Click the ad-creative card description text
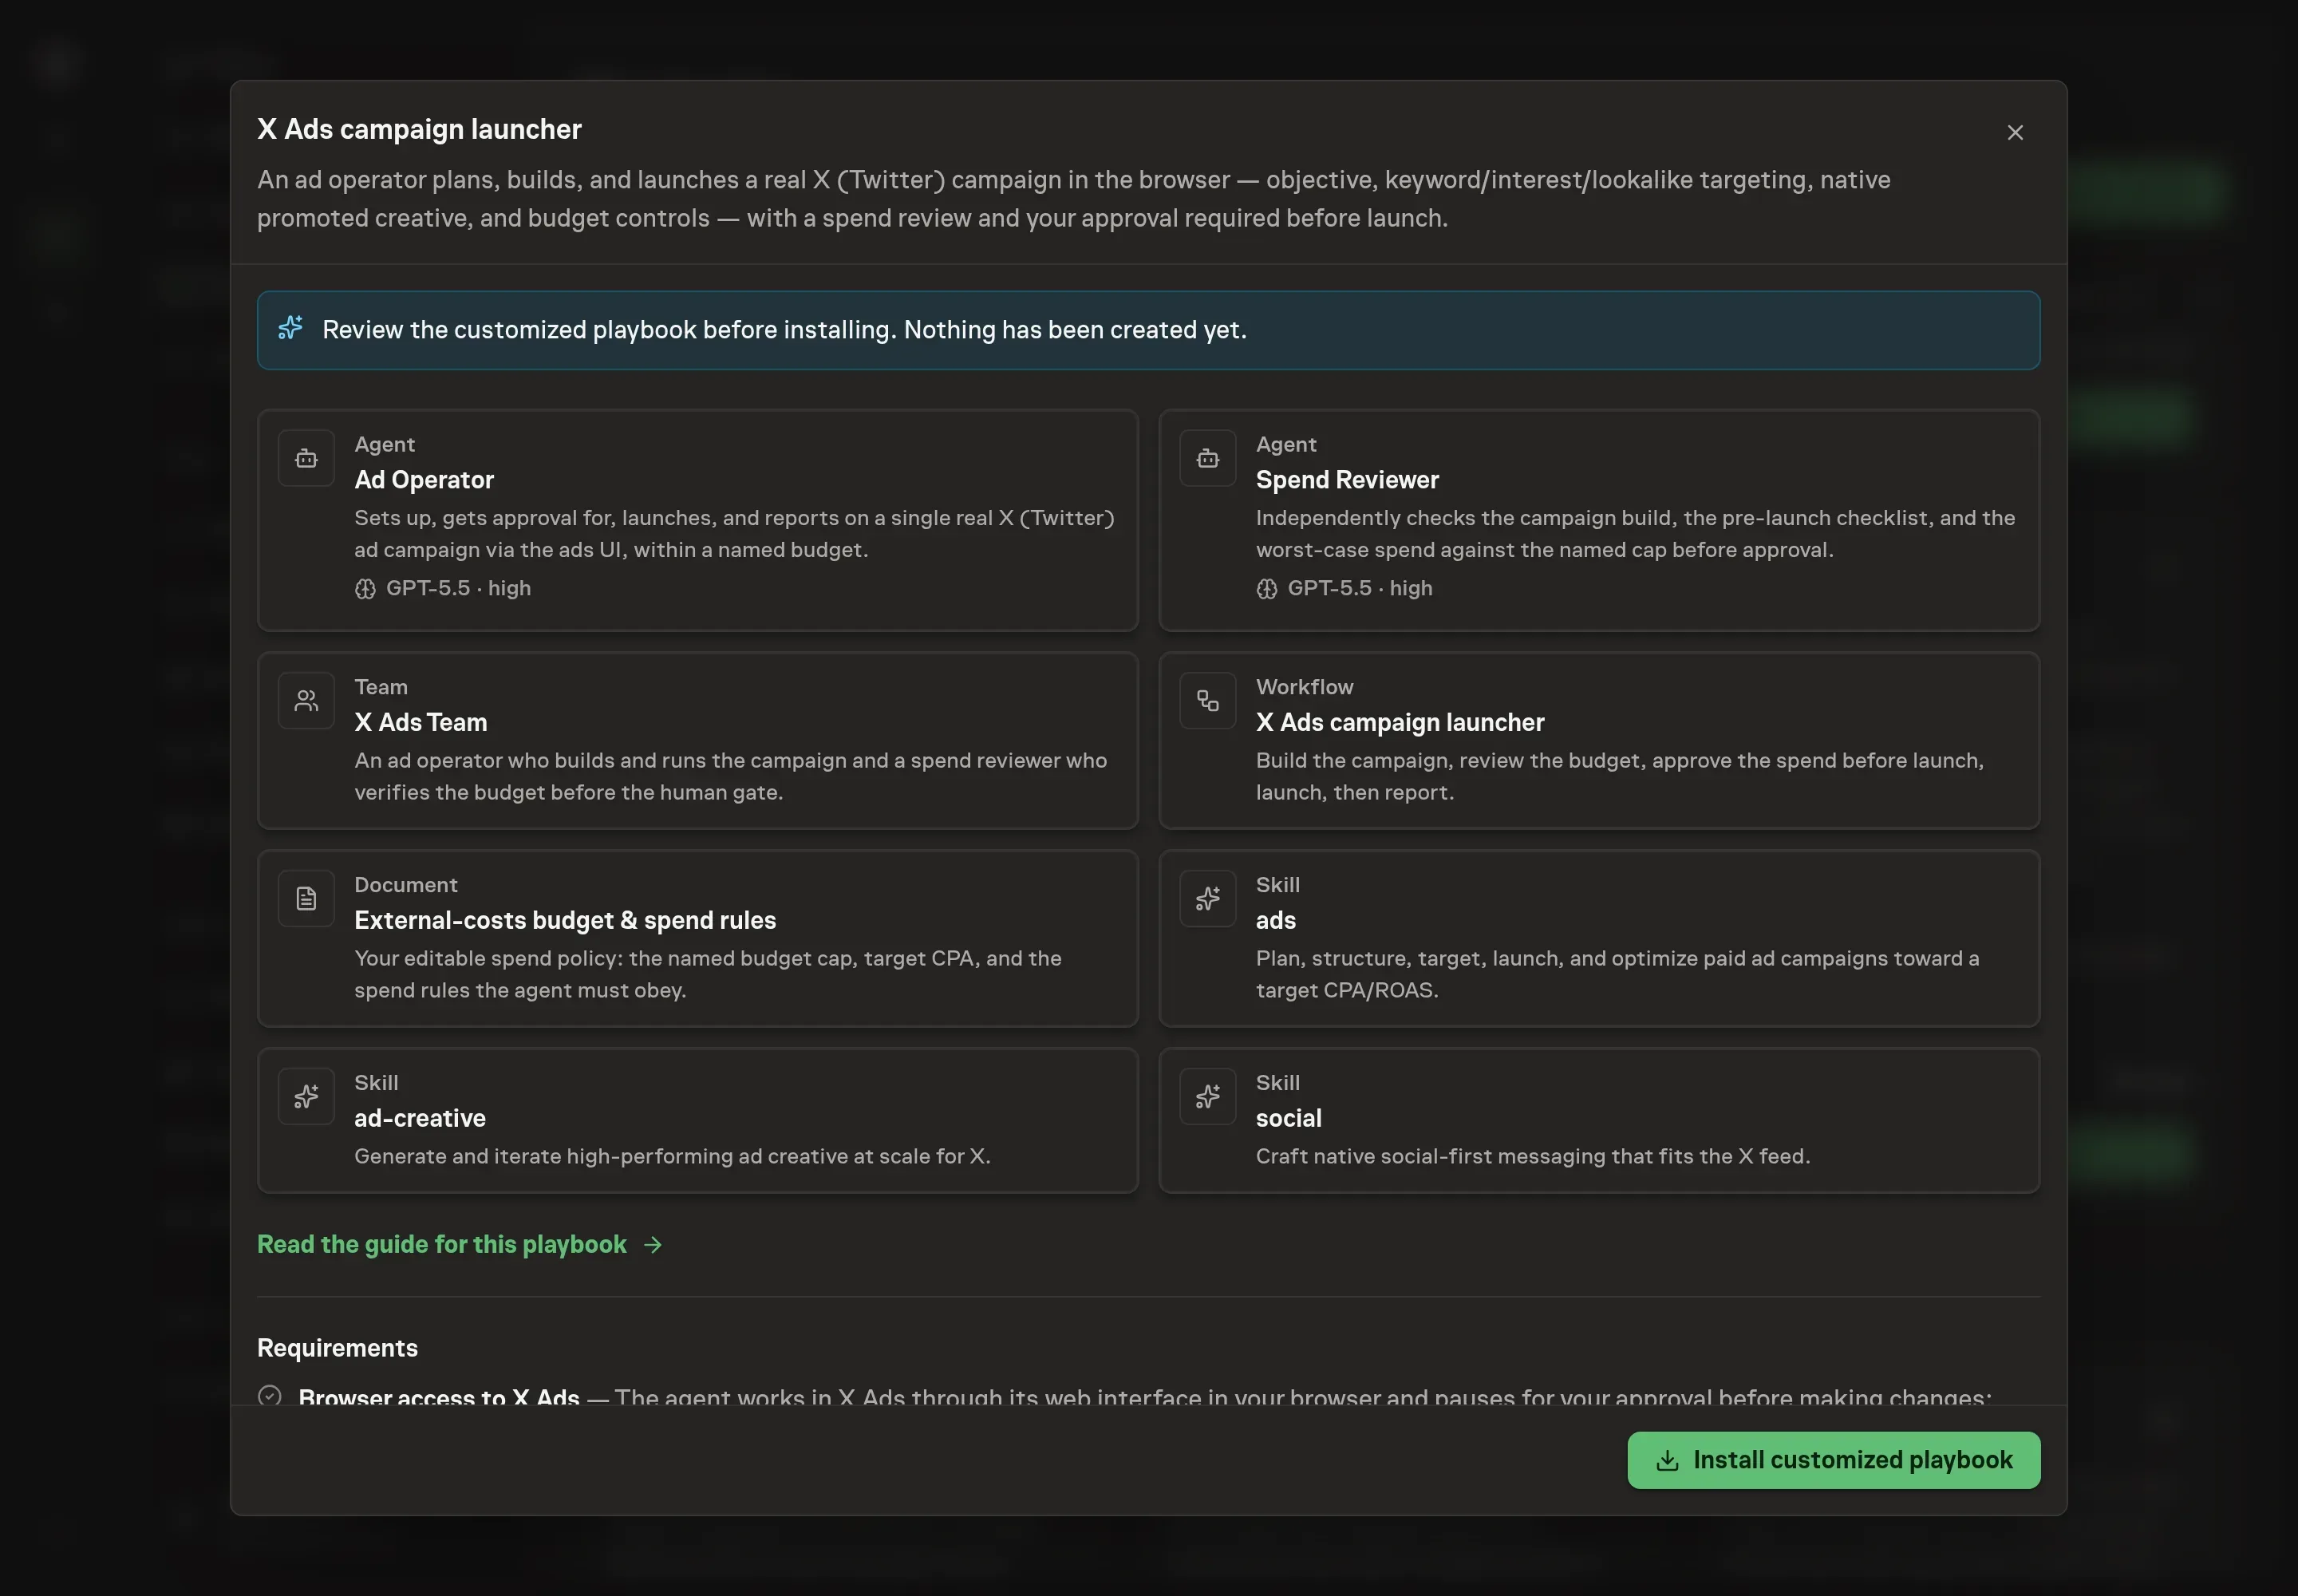2298x1596 pixels. click(x=672, y=1156)
